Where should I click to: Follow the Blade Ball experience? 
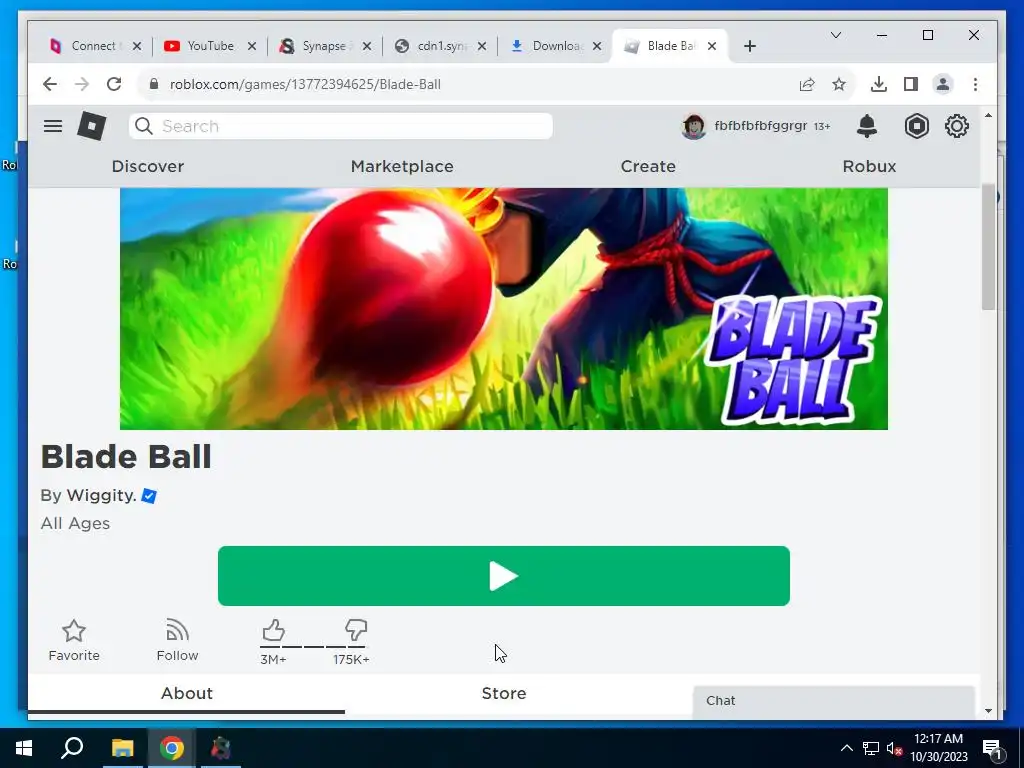(177, 641)
